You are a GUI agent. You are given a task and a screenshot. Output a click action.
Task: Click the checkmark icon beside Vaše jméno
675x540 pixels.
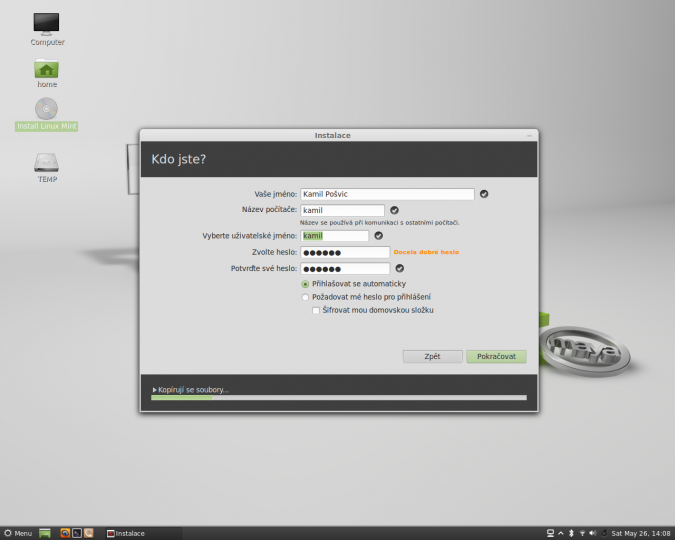(484, 194)
